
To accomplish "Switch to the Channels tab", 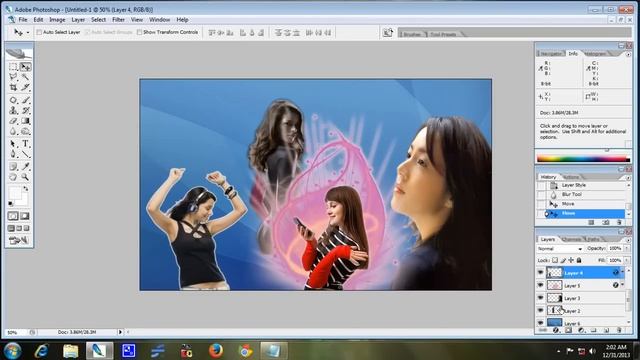I will (571, 239).
